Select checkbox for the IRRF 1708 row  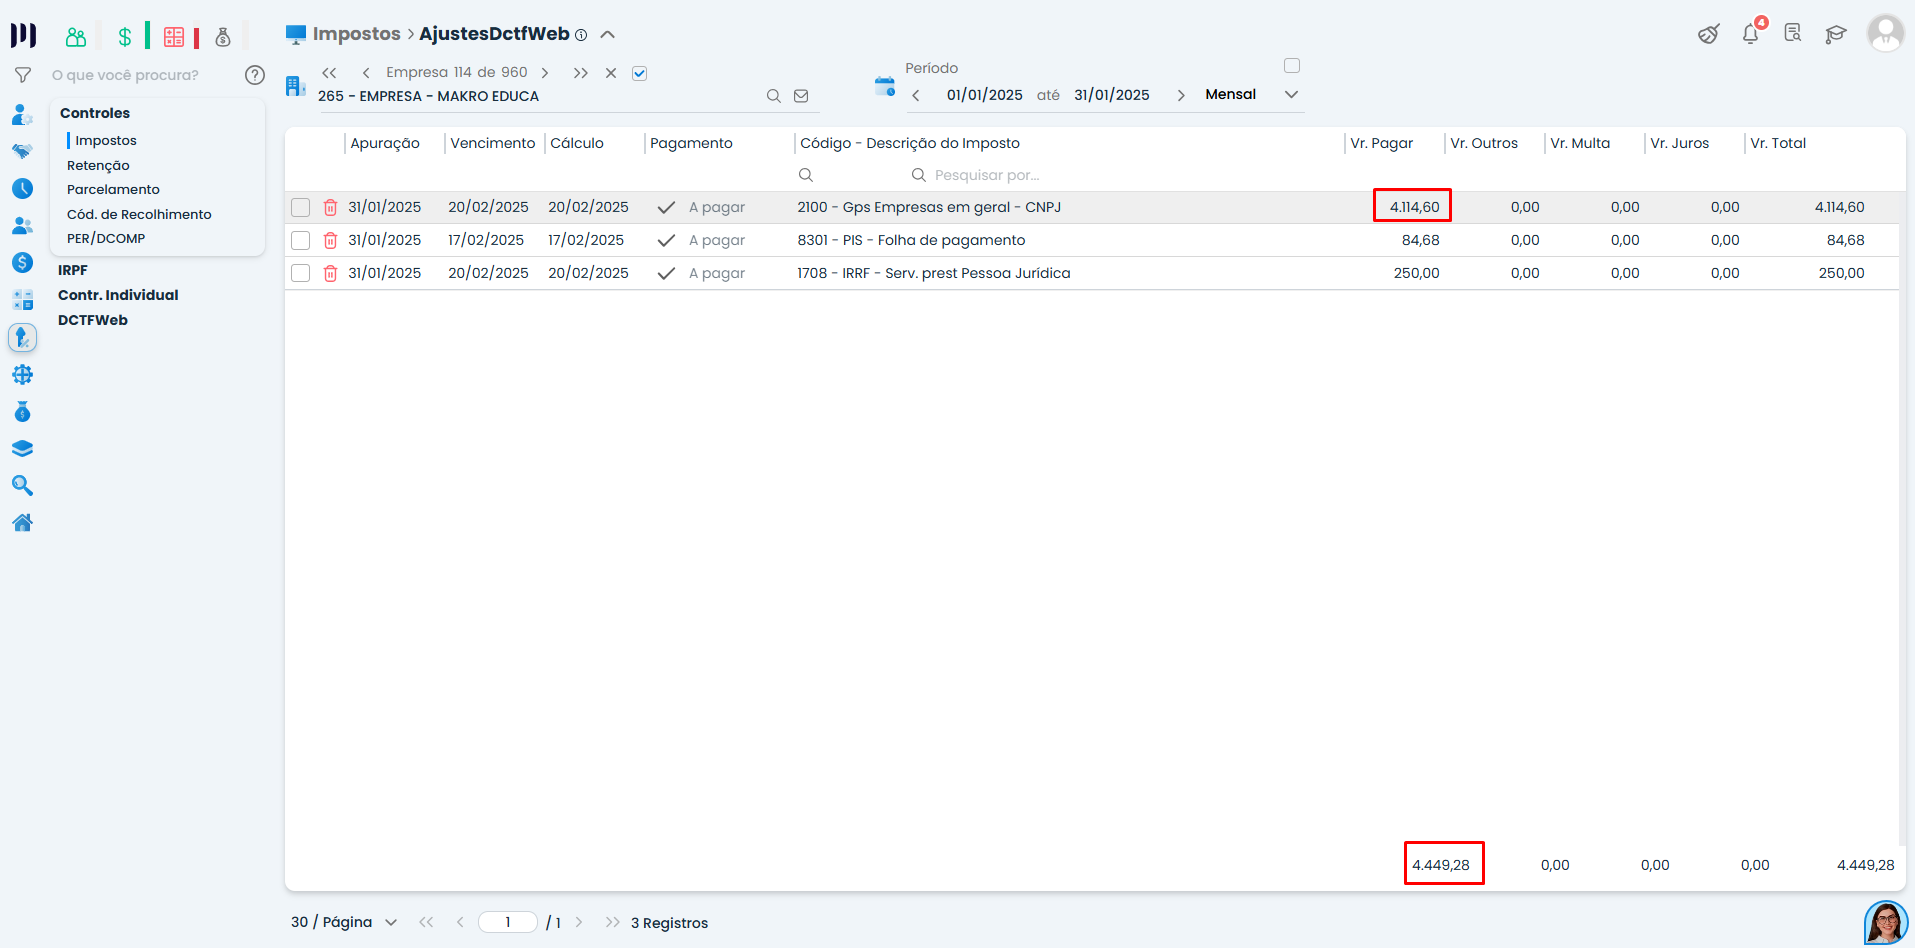tap(300, 273)
